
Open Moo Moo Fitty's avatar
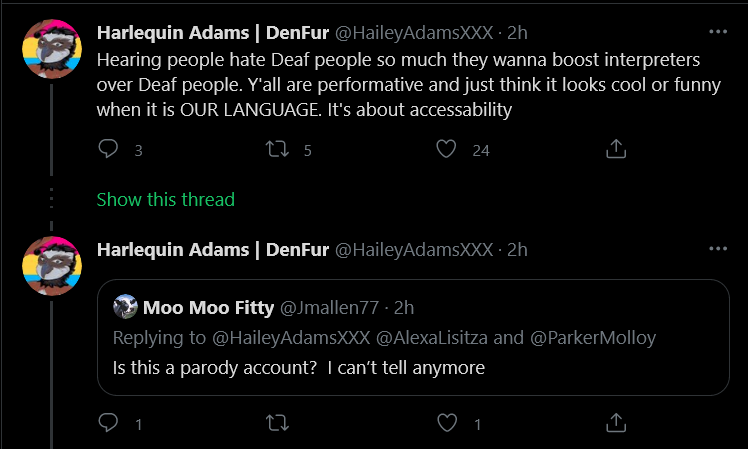click(125, 307)
